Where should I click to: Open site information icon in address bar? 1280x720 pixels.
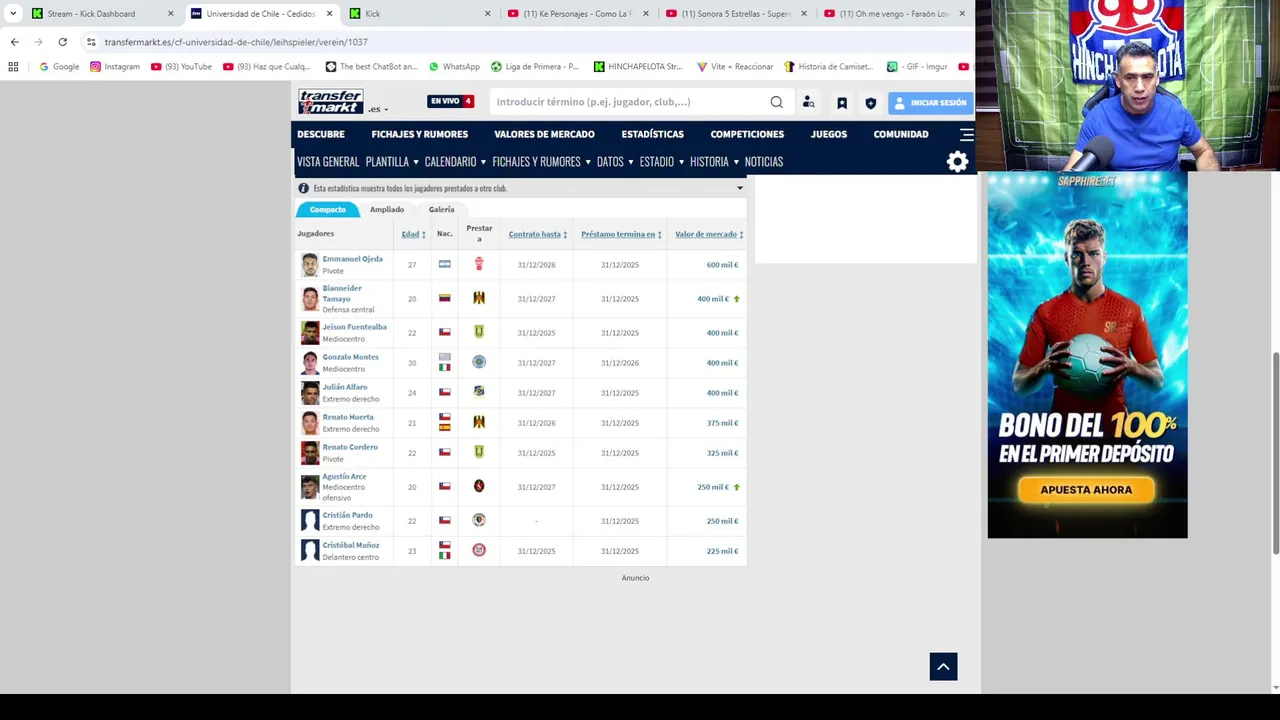coord(91,42)
